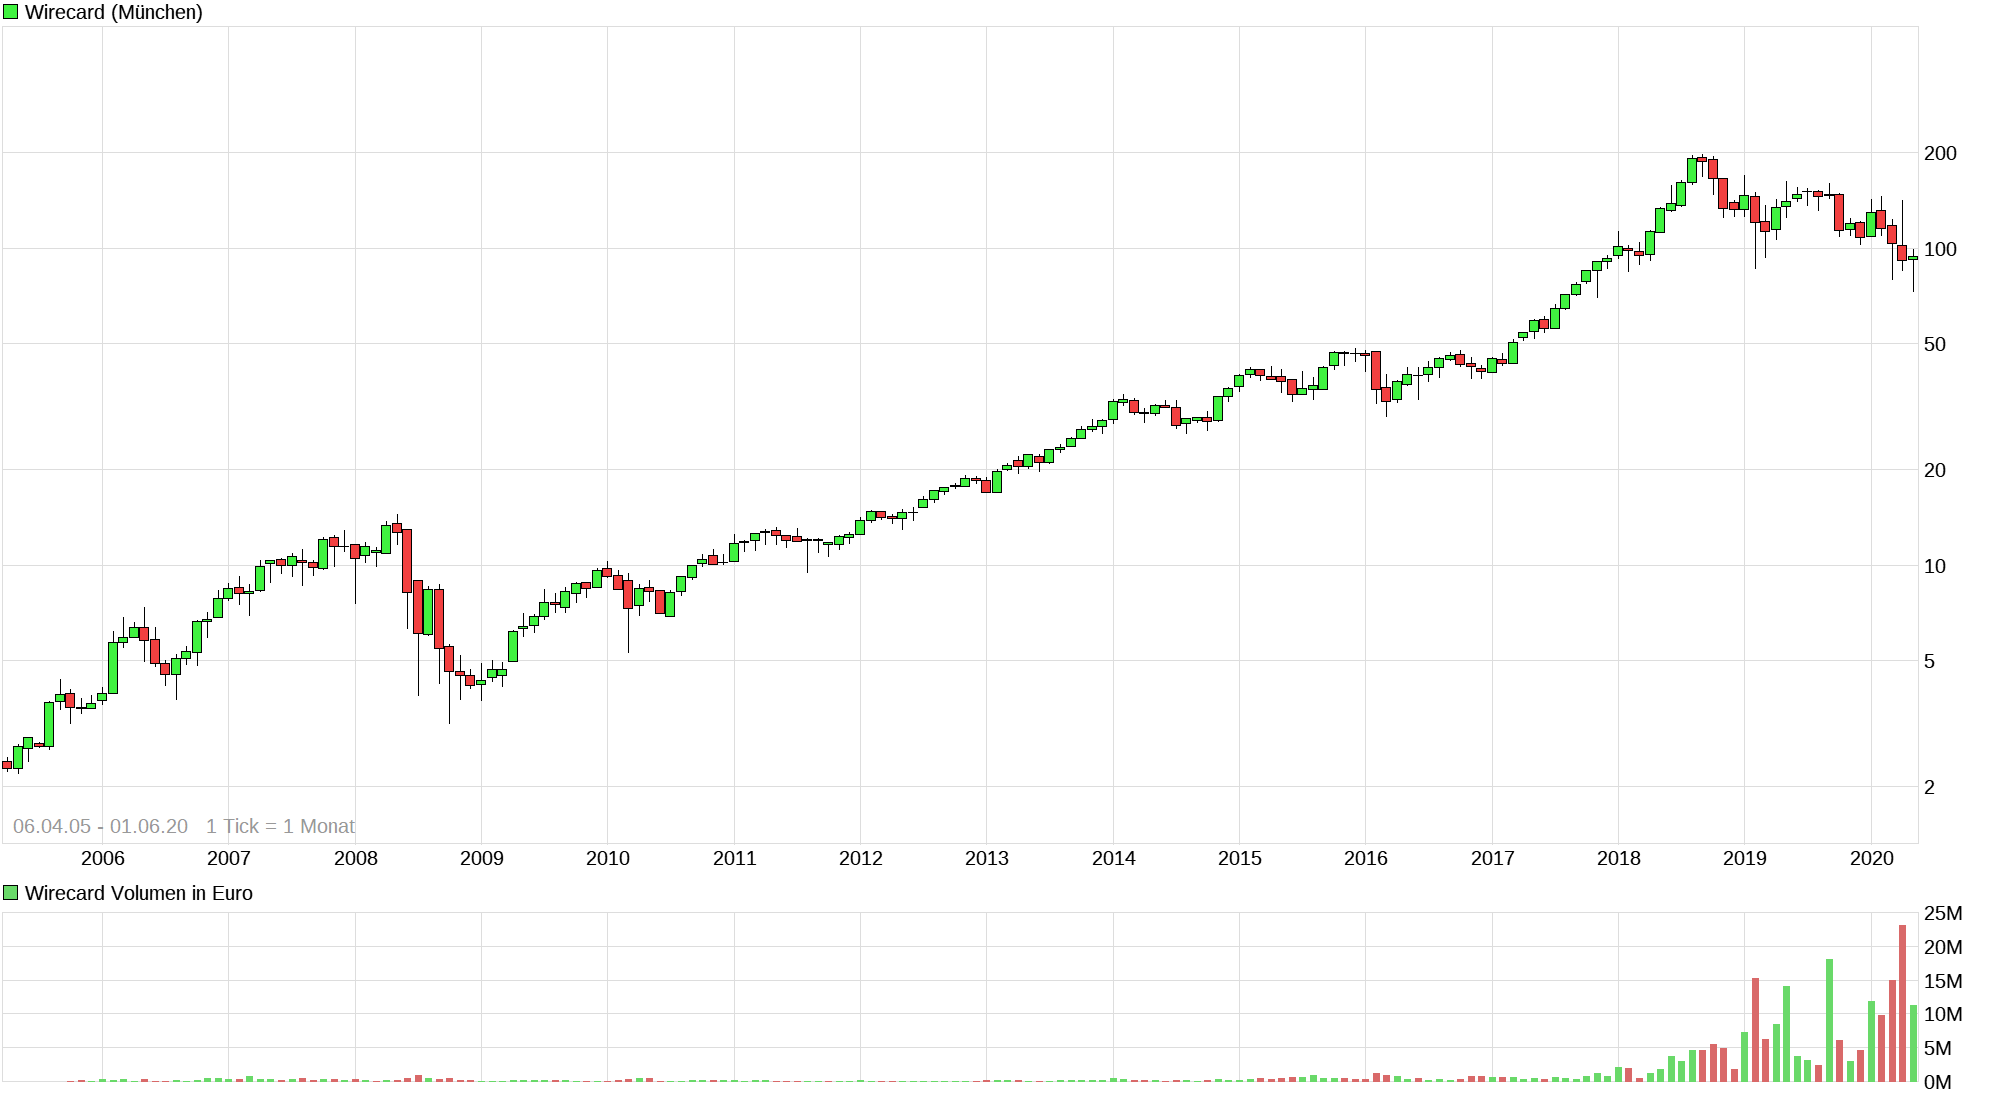The width and height of the screenshot is (1997, 1103).
Task: Click the 5 price axis label
Action: [x=1930, y=661]
